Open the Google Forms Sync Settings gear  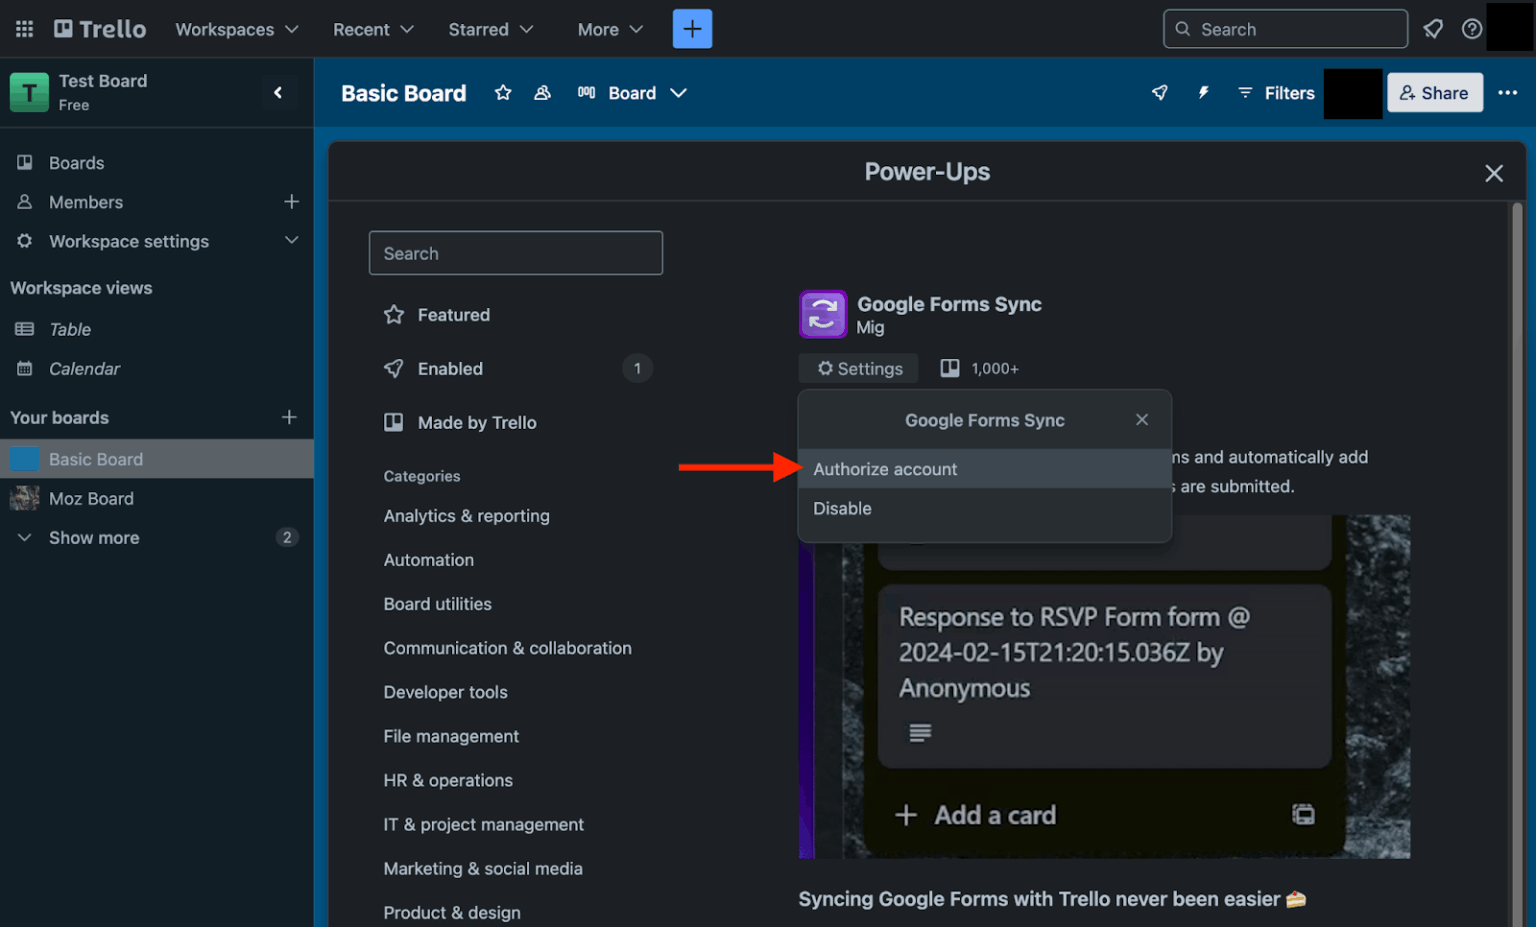(858, 368)
